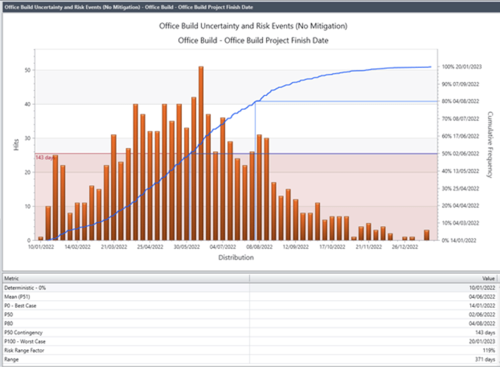Screen dimensions: 500x367
Task: Click the Metric column header
Action: 126,278
